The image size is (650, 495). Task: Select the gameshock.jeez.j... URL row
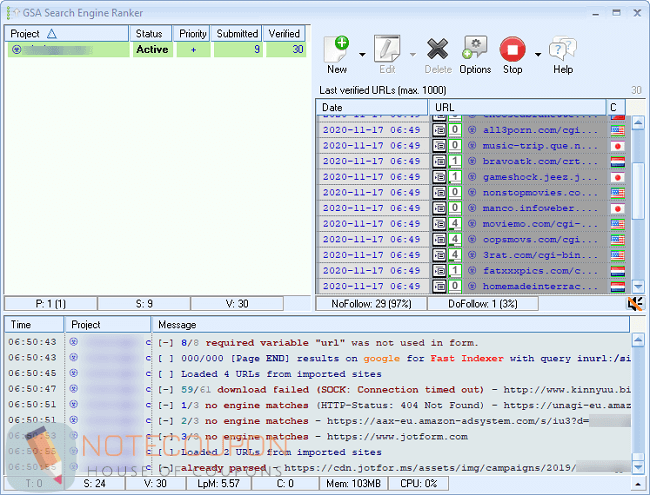[x=473, y=177]
